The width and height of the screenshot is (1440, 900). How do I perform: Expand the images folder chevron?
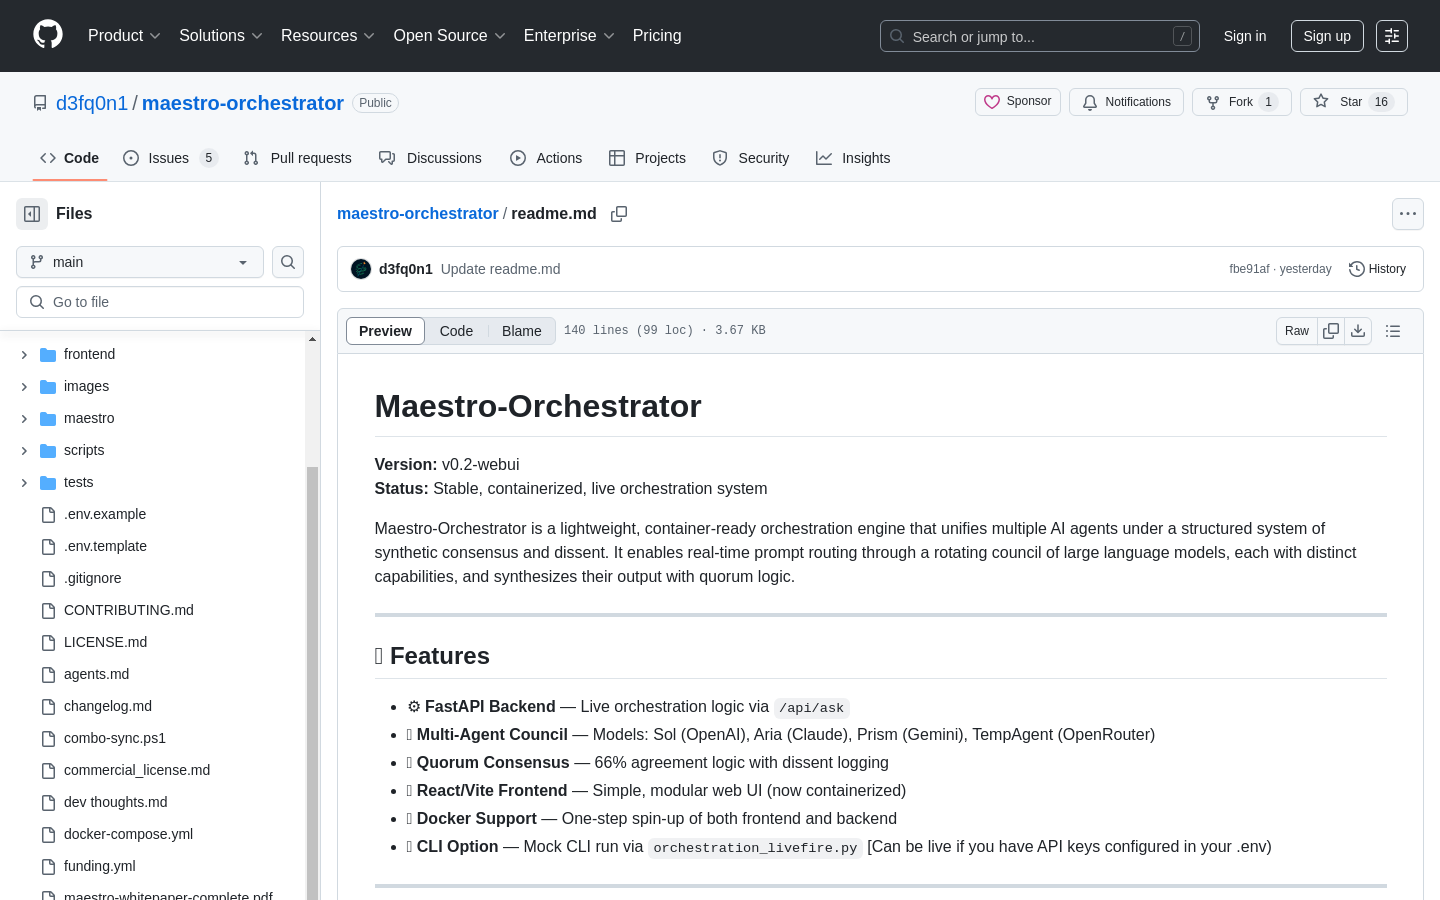tap(24, 387)
